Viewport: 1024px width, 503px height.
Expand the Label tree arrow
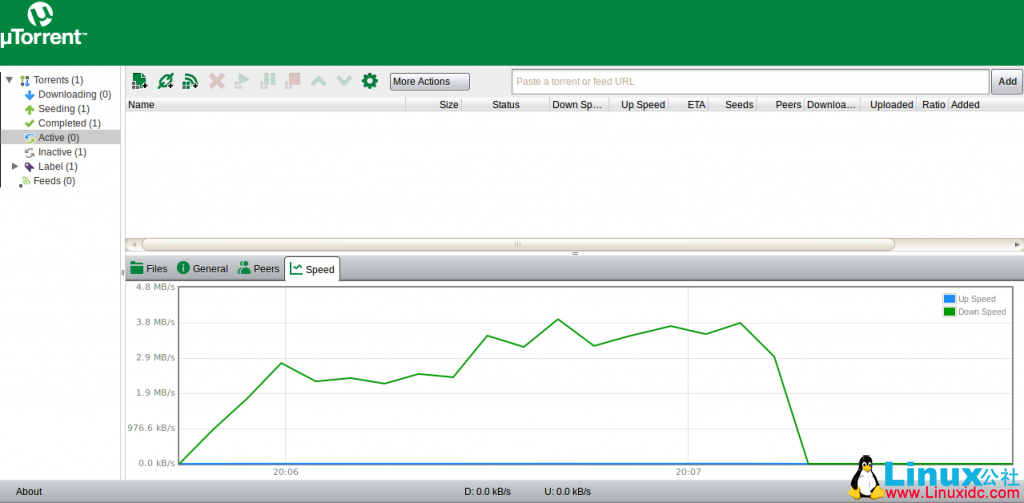15,166
